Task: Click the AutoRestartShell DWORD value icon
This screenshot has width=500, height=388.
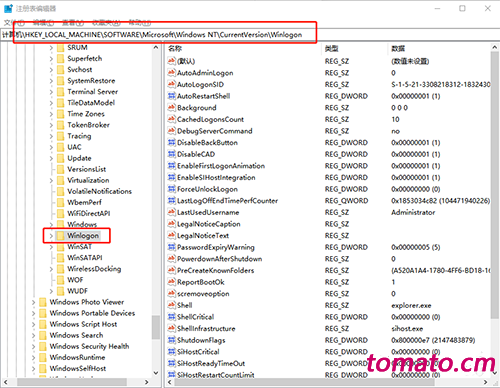Action: coord(171,96)
